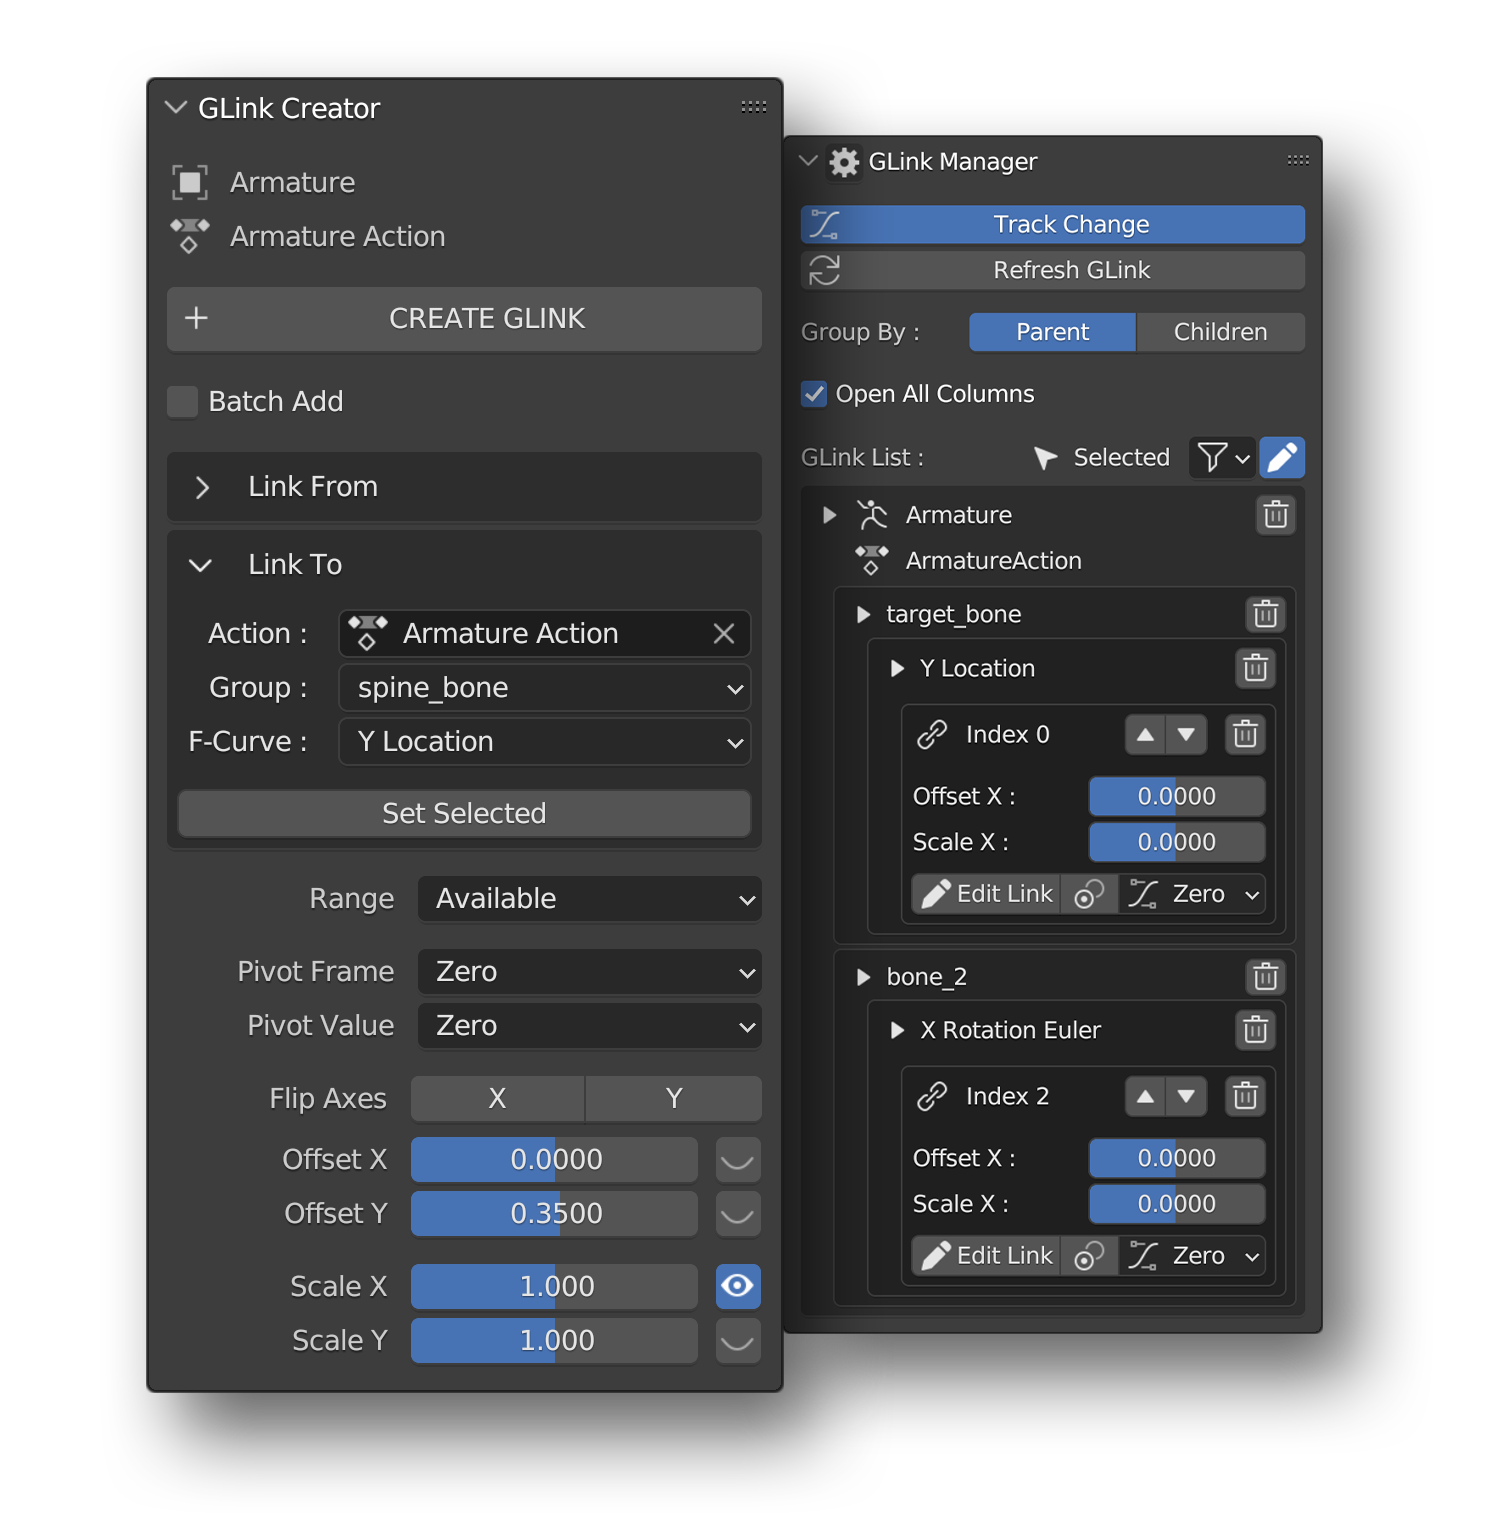Image resolution: width=1486 pixels, height=1513 pixels.
Task: Click select-linked icon next to Index 0 Edit Link
Action: coord(1089,894)
